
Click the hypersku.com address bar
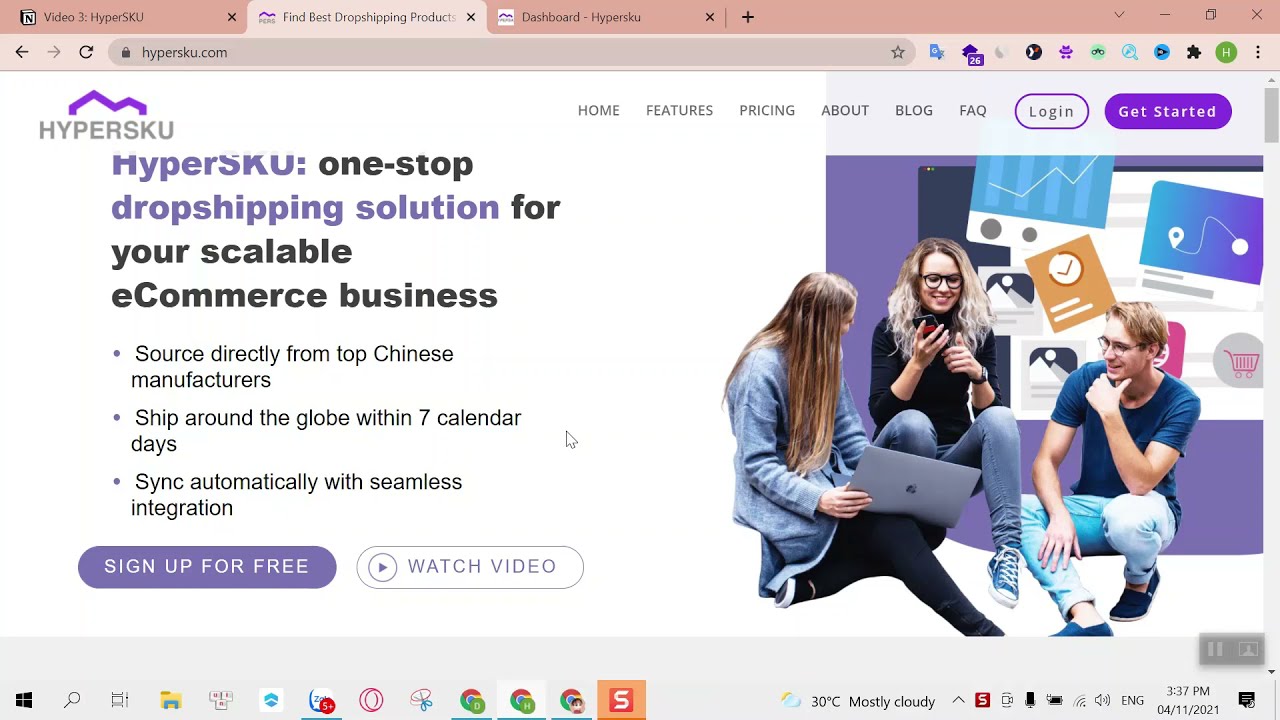coord(510,52)
